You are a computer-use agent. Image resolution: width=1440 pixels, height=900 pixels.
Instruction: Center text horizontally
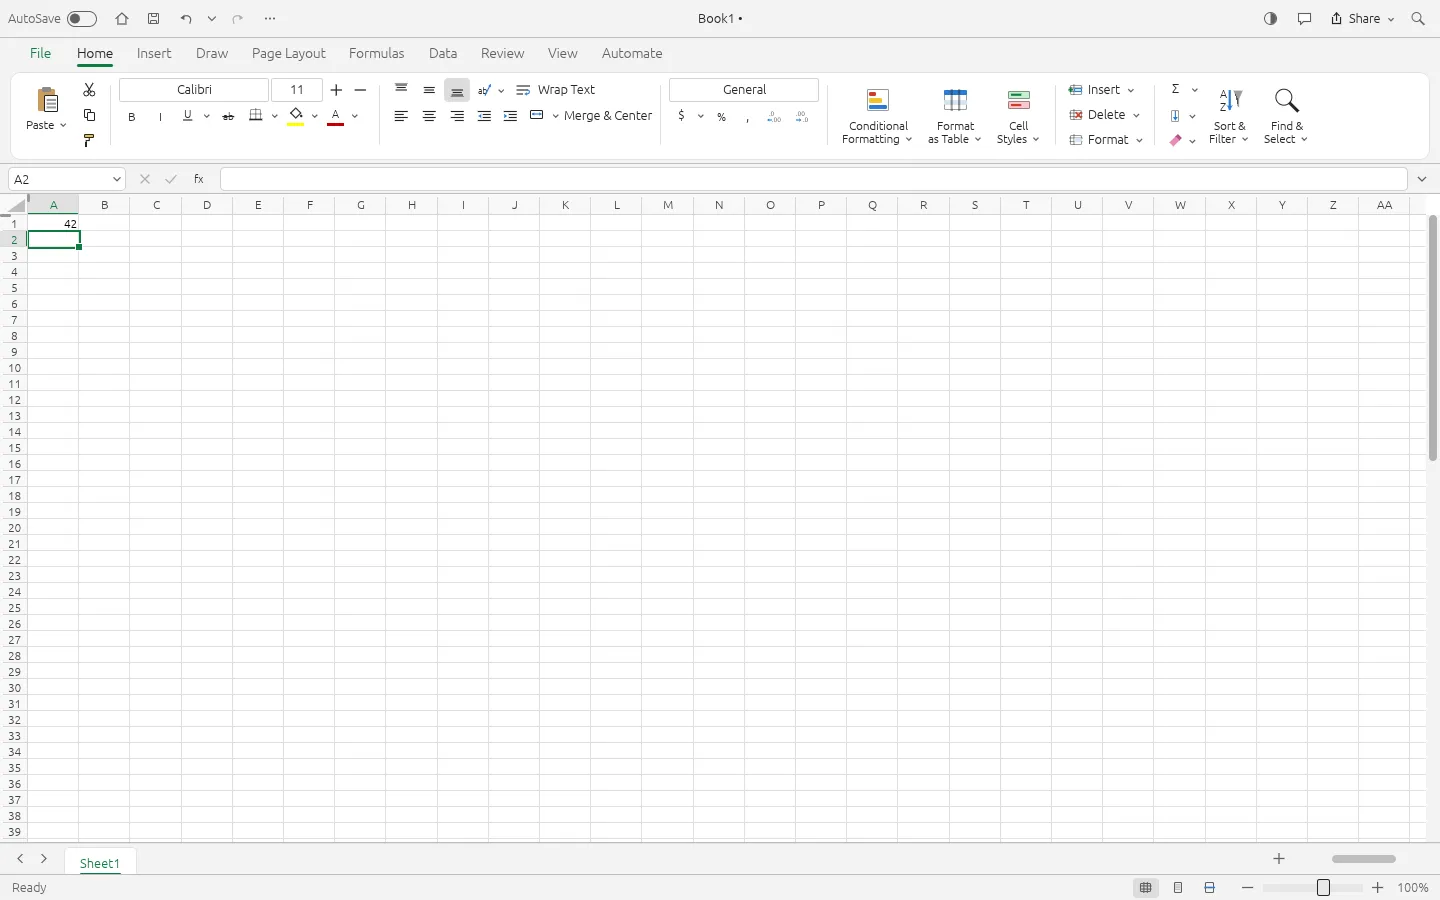[x=429, y=116]
